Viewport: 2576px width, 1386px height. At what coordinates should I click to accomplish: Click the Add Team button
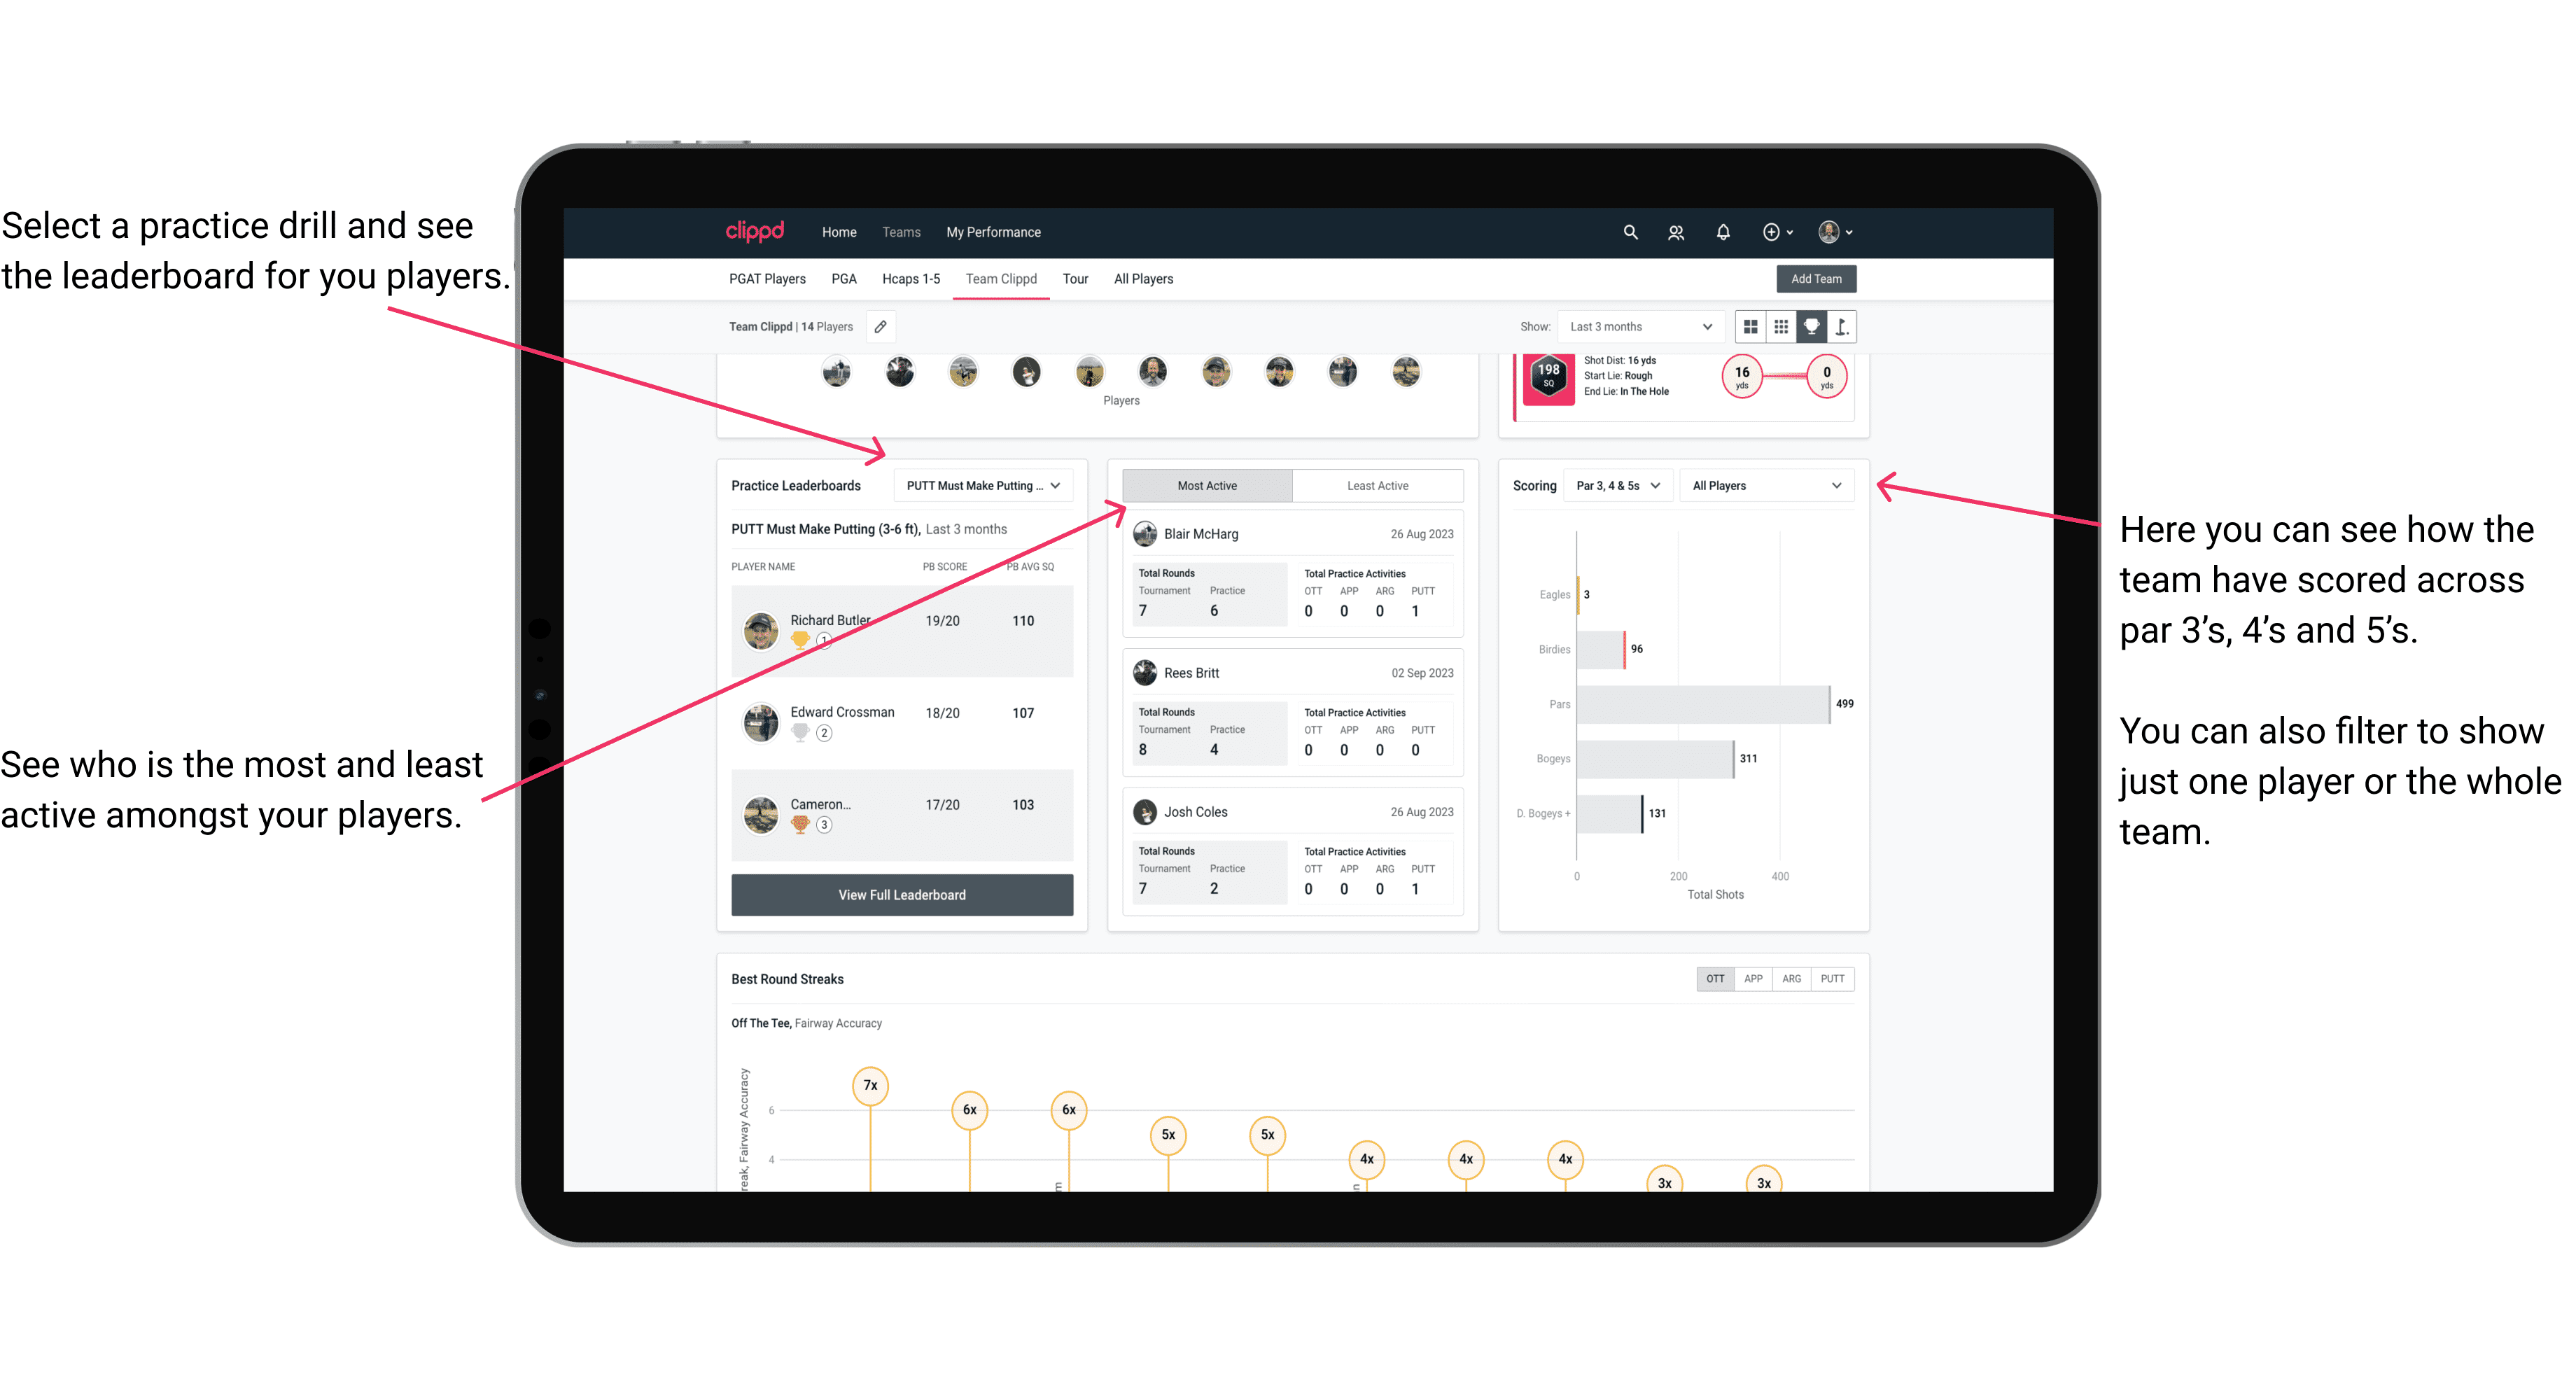[x=1815, y=278]
